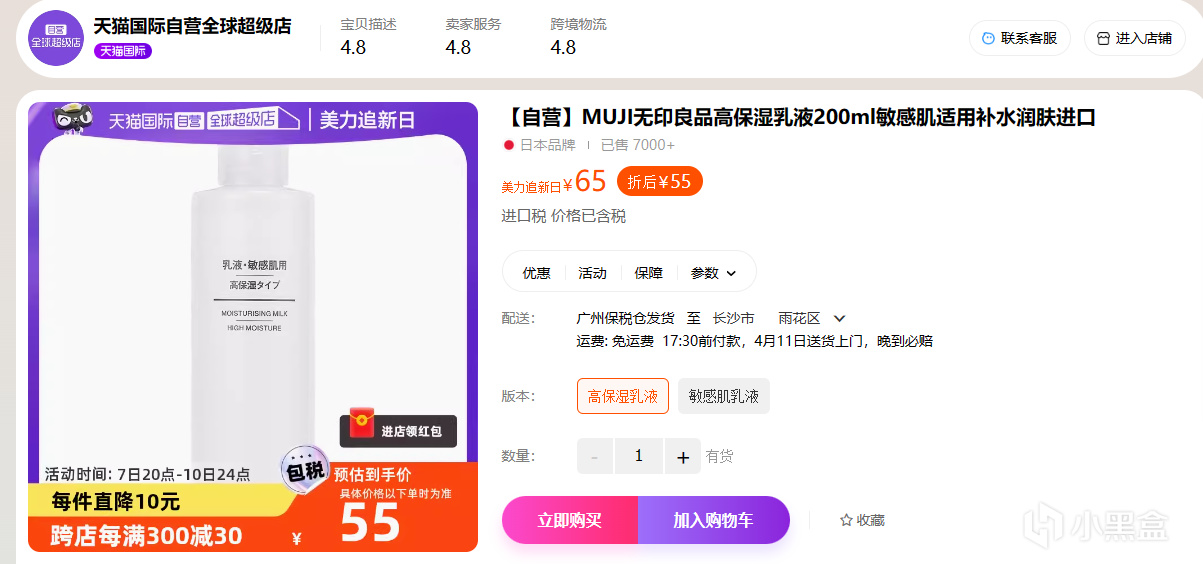Save the item with 收藏

[x=862, y=520]
